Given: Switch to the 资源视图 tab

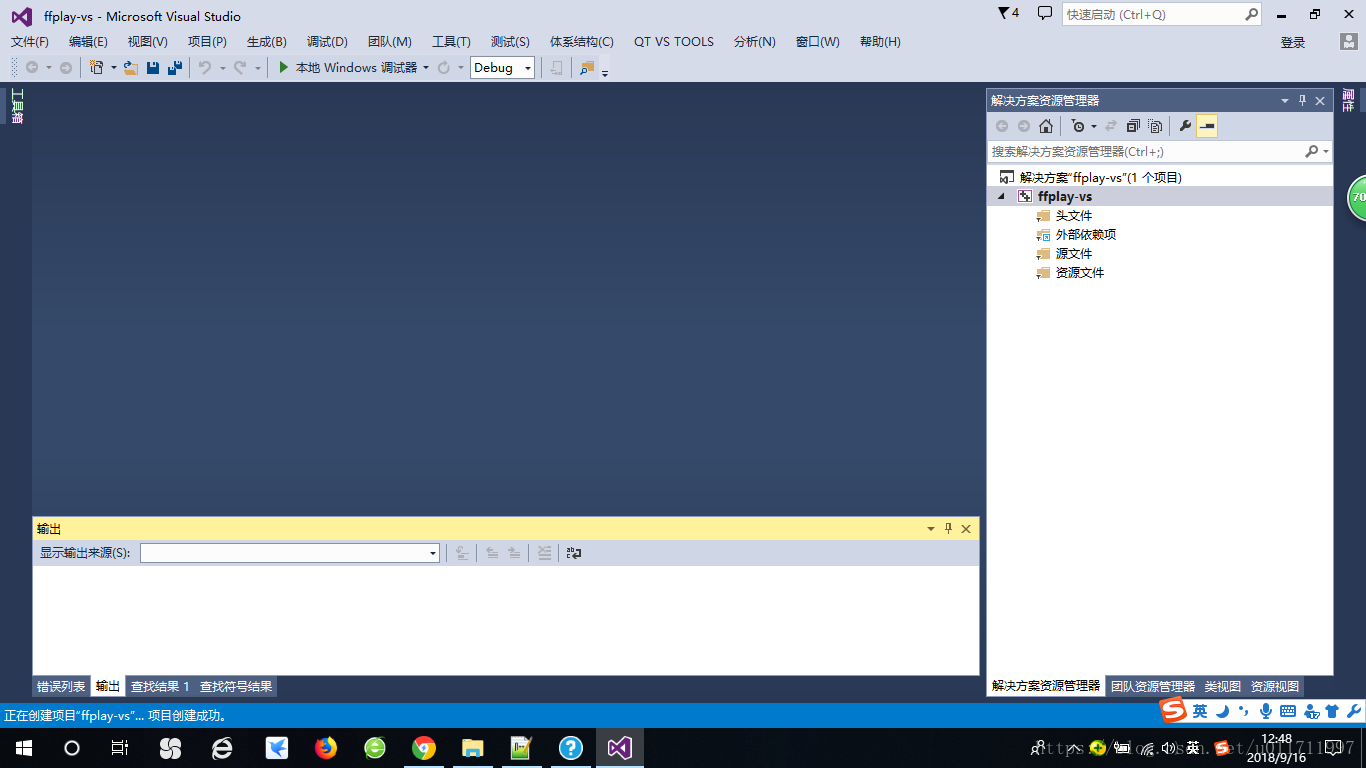Looking at the screenshot, I should [1275, 687].
